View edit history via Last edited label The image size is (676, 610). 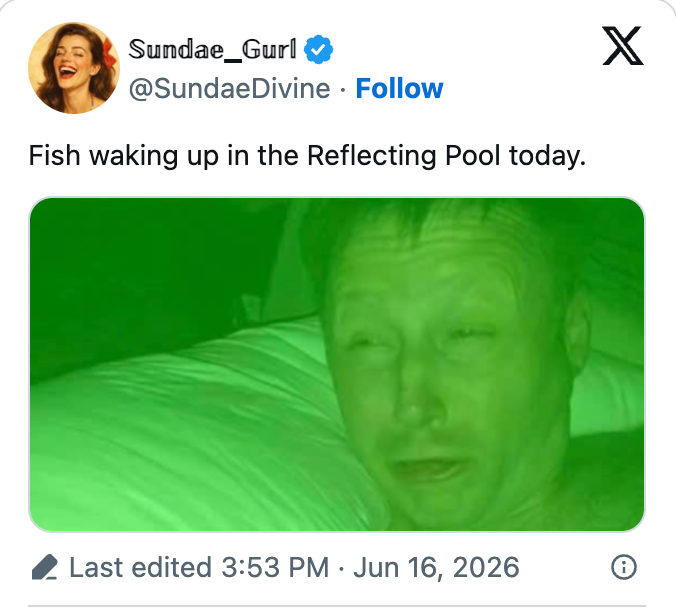tap(140, 567)
